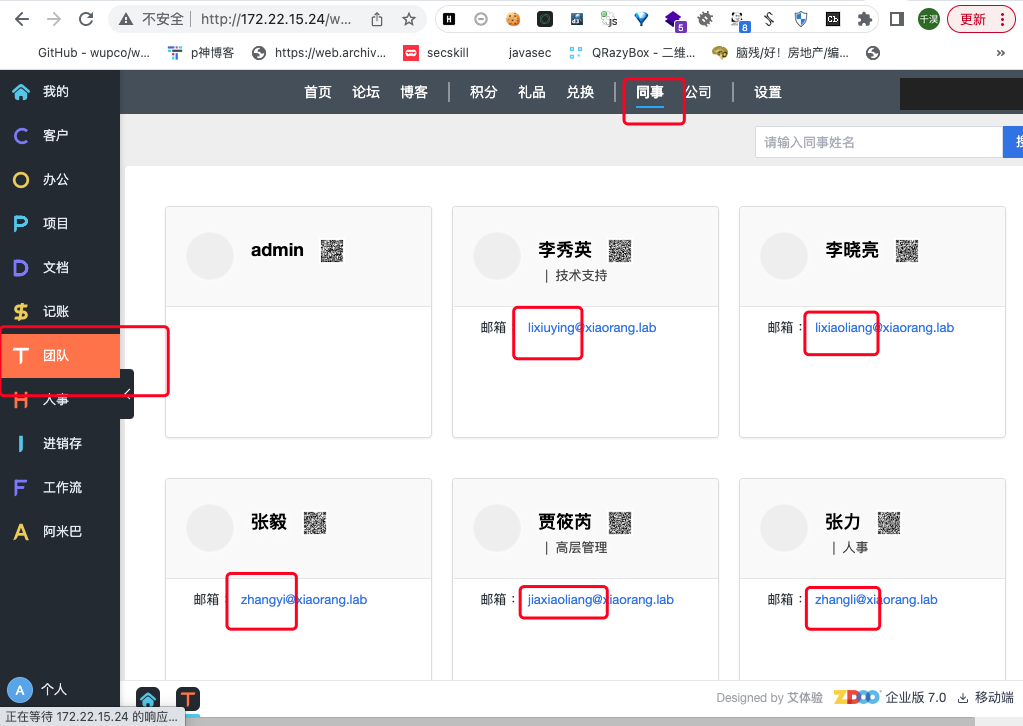The width and height of the screenshot is (1023, 726).
Task: Open the 阿米巴 module
Action: pyautogui.click(x=59, y=532)
